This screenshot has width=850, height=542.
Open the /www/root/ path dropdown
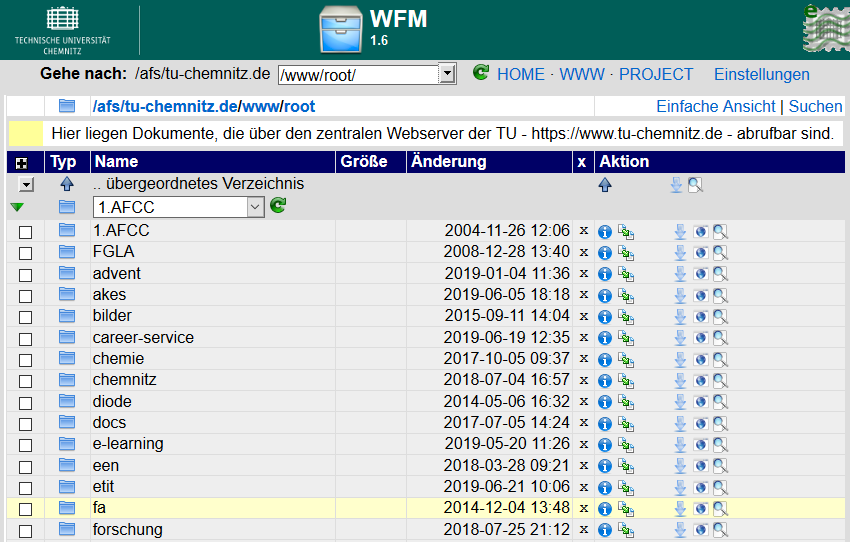click(447, 75)
